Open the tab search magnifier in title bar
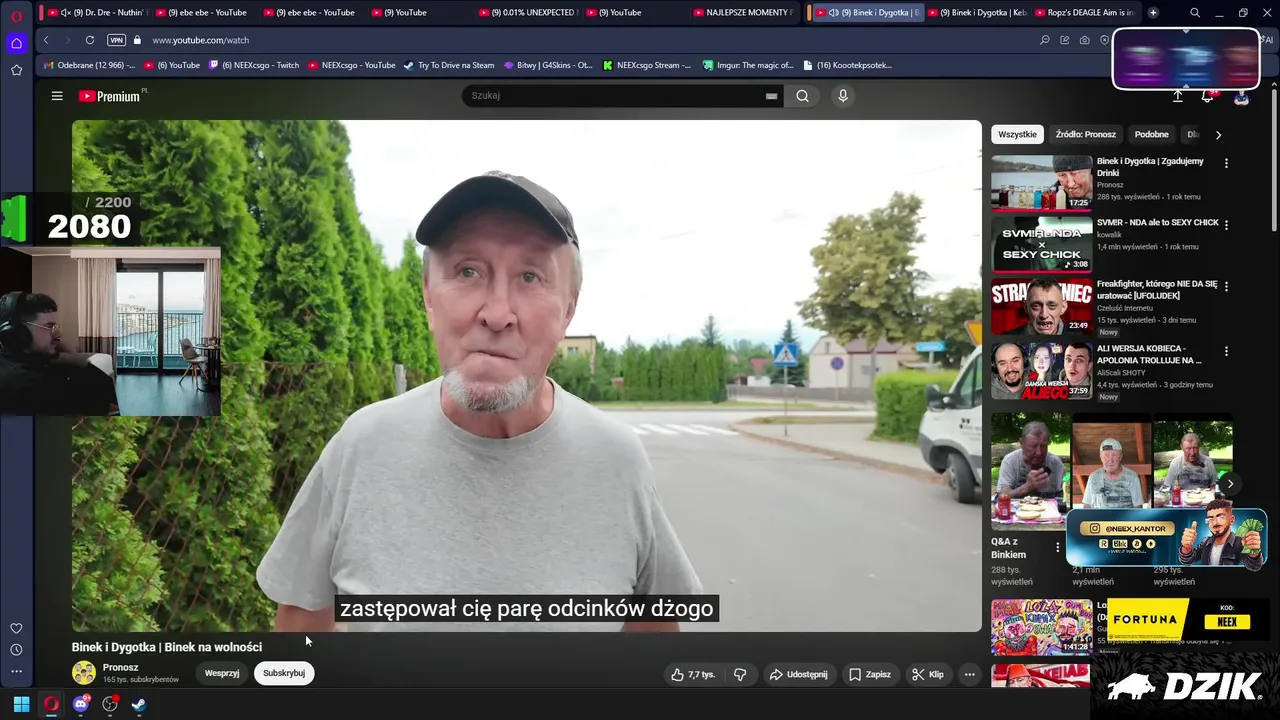The height and width of the screenshot is (720, 1280). coord(1195,13)
